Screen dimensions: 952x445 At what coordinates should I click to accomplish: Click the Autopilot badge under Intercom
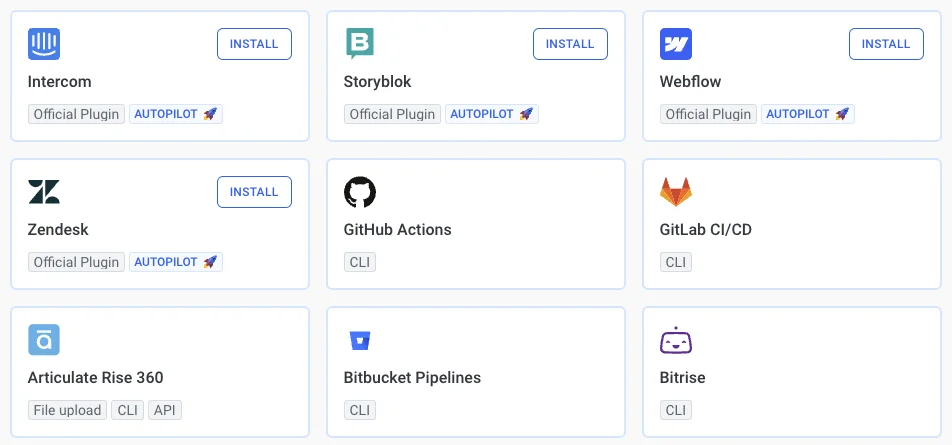(x=176, y=114)
